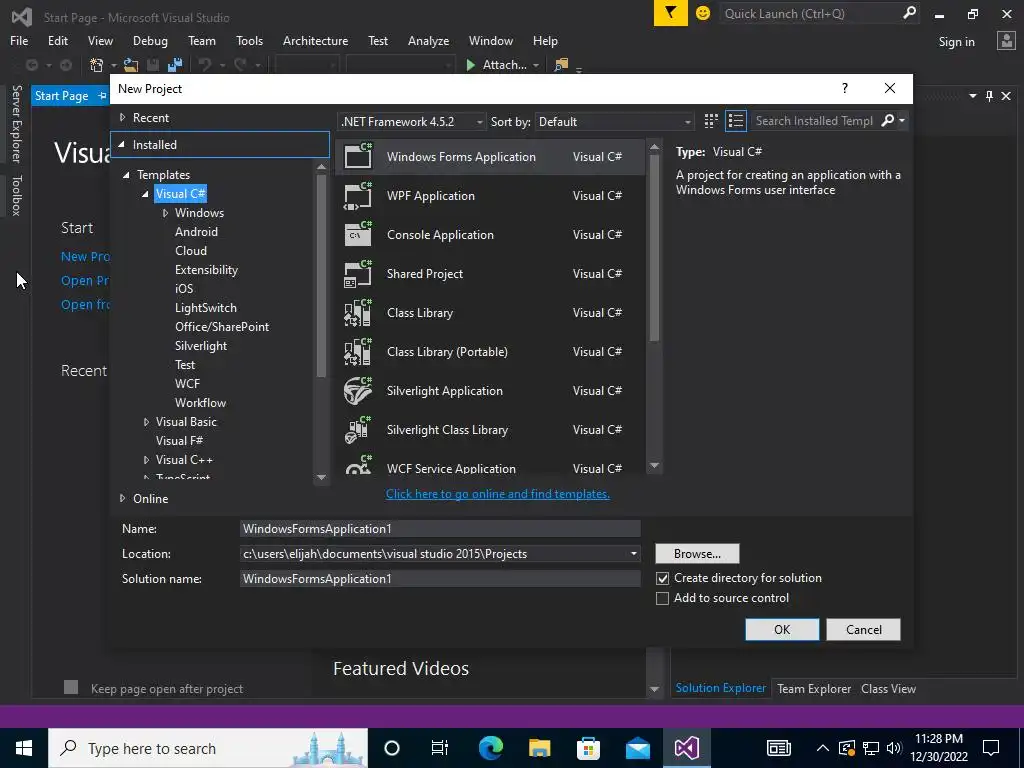The image size is (1024, 768).
Task: Toggle Keep page open after project checkbox
Action: pos(71,687)
